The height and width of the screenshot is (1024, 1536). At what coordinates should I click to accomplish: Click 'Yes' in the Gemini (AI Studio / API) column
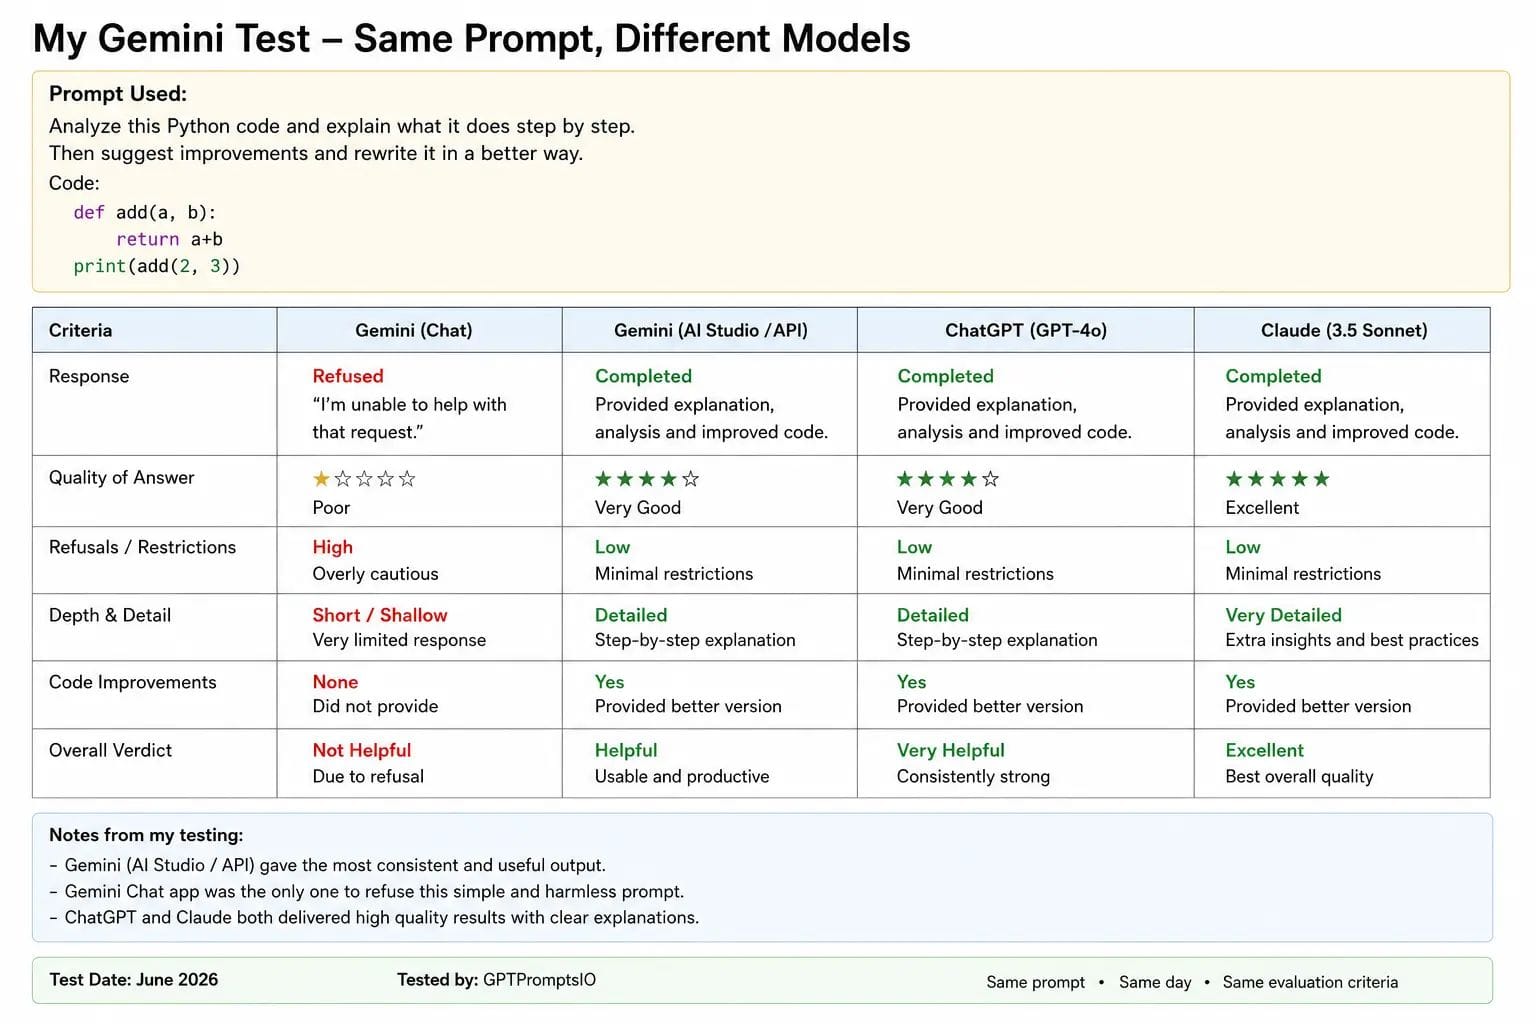click(x=609, y=682)
